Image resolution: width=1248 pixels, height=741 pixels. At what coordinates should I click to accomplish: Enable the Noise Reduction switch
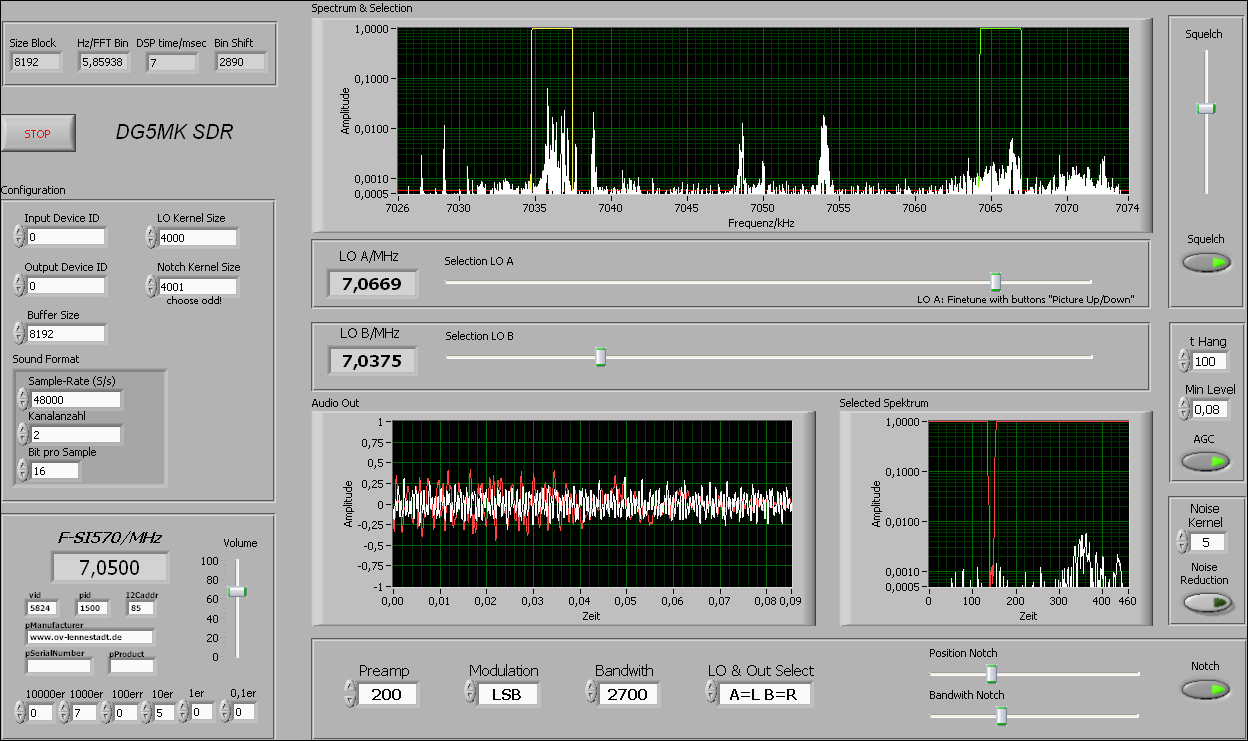1206,603
